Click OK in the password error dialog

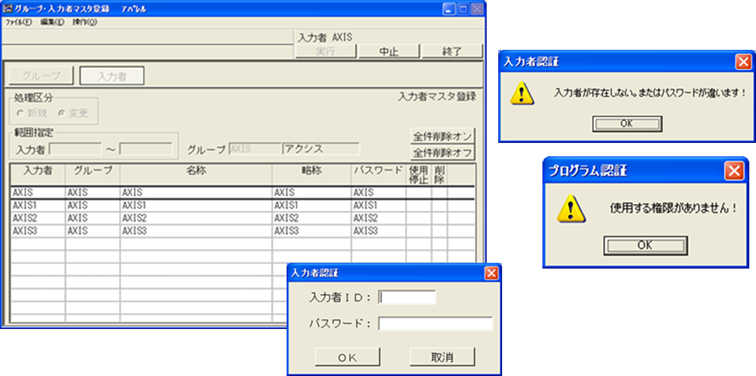coord(627,124)
